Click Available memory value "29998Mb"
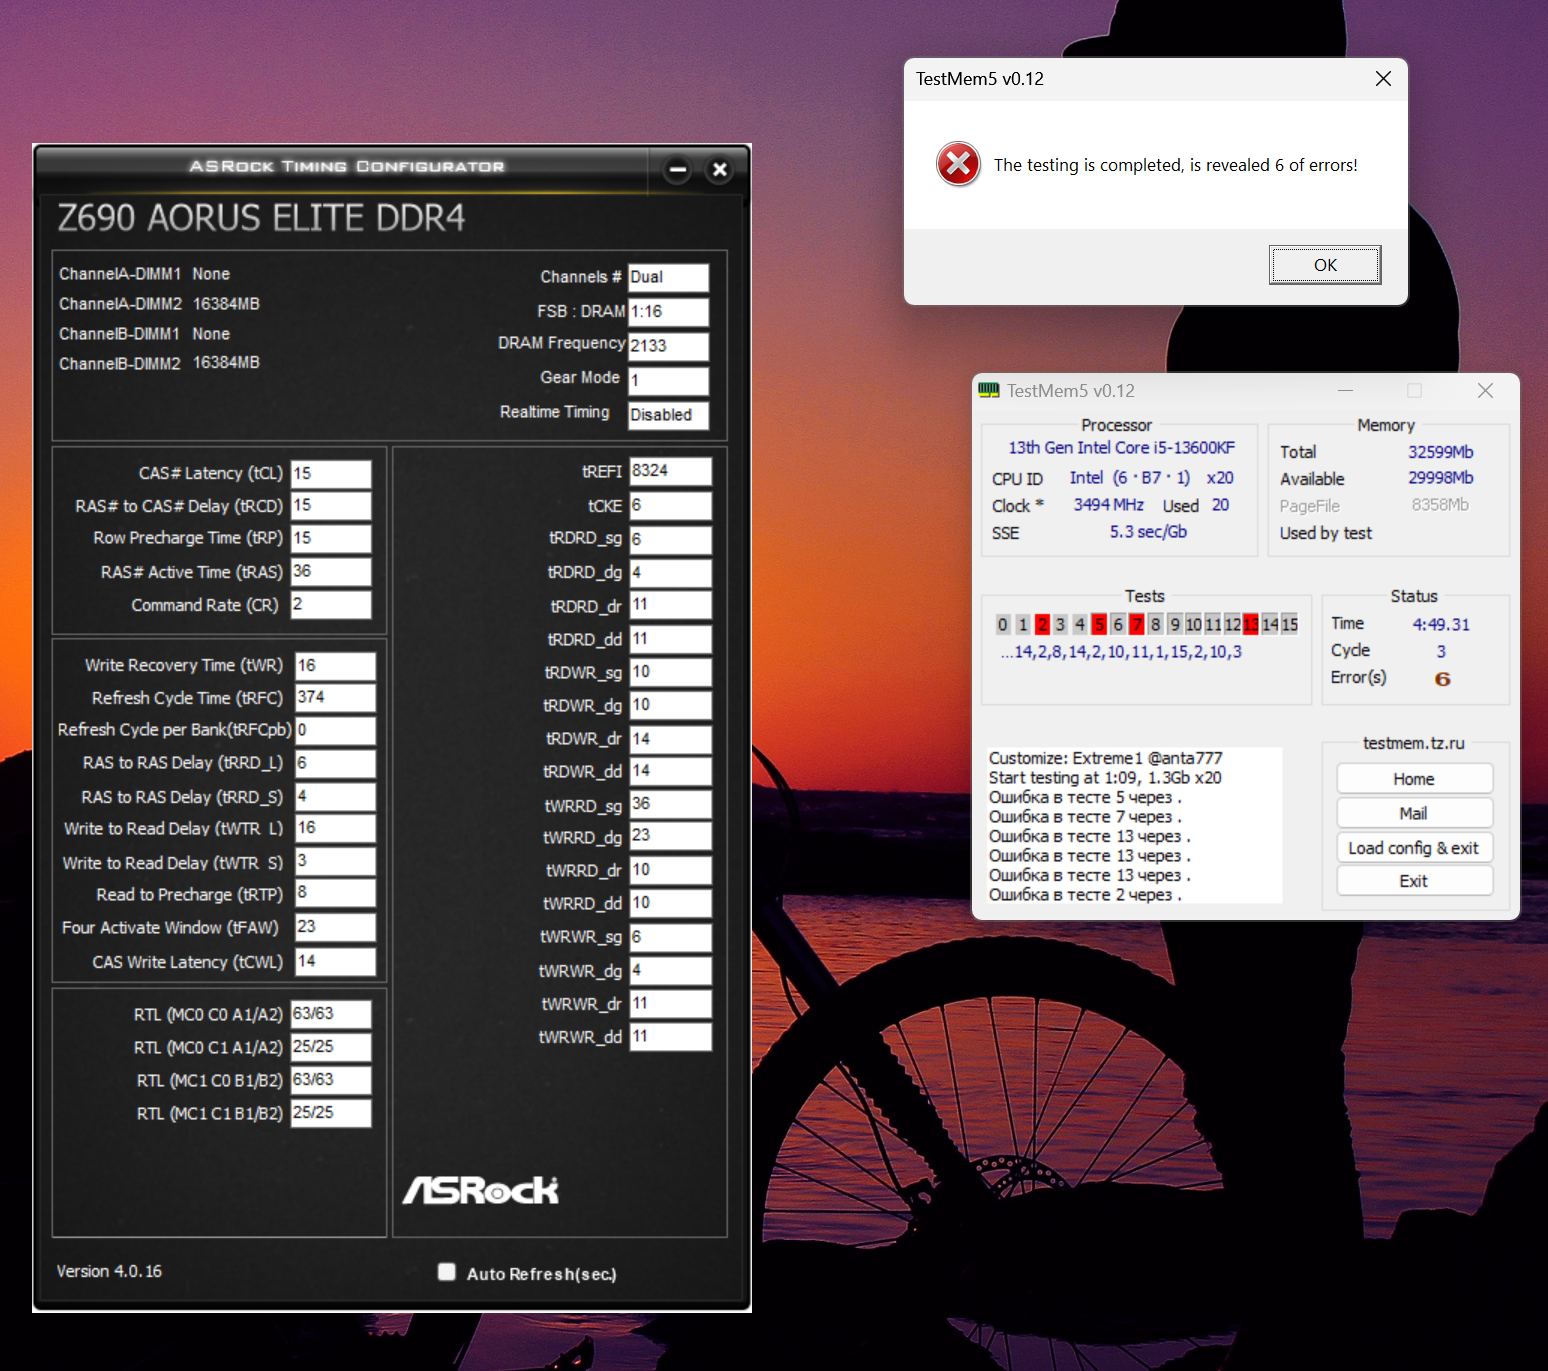The height and width of the screenshot is (1371, 1548). coord(1440,478)
